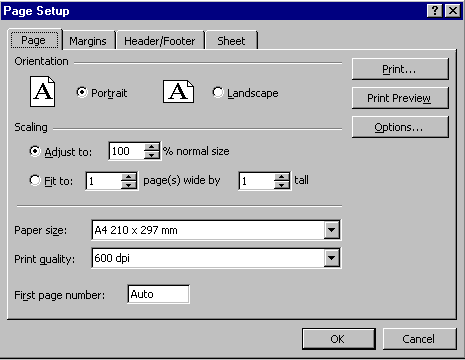Open Print Preview

tap(400, 98)
